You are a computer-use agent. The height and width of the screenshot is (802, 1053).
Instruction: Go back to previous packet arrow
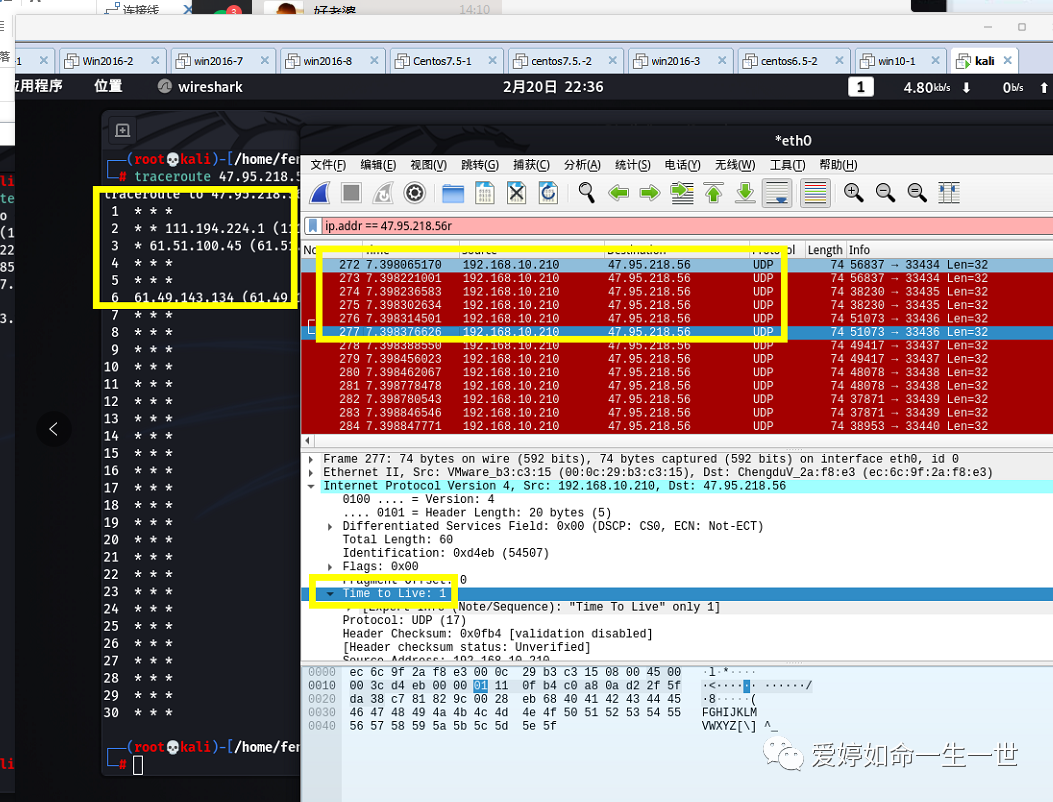[x=619, y=193]
